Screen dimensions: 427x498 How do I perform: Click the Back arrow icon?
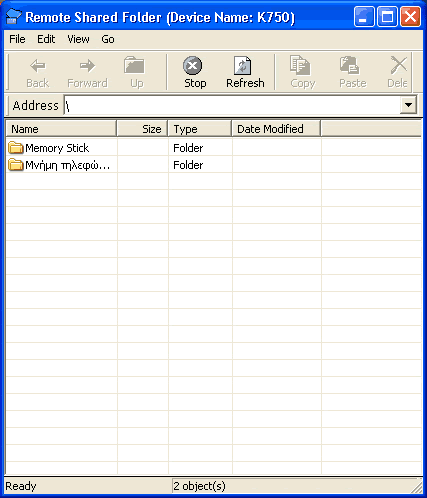[x=38, y=66]
